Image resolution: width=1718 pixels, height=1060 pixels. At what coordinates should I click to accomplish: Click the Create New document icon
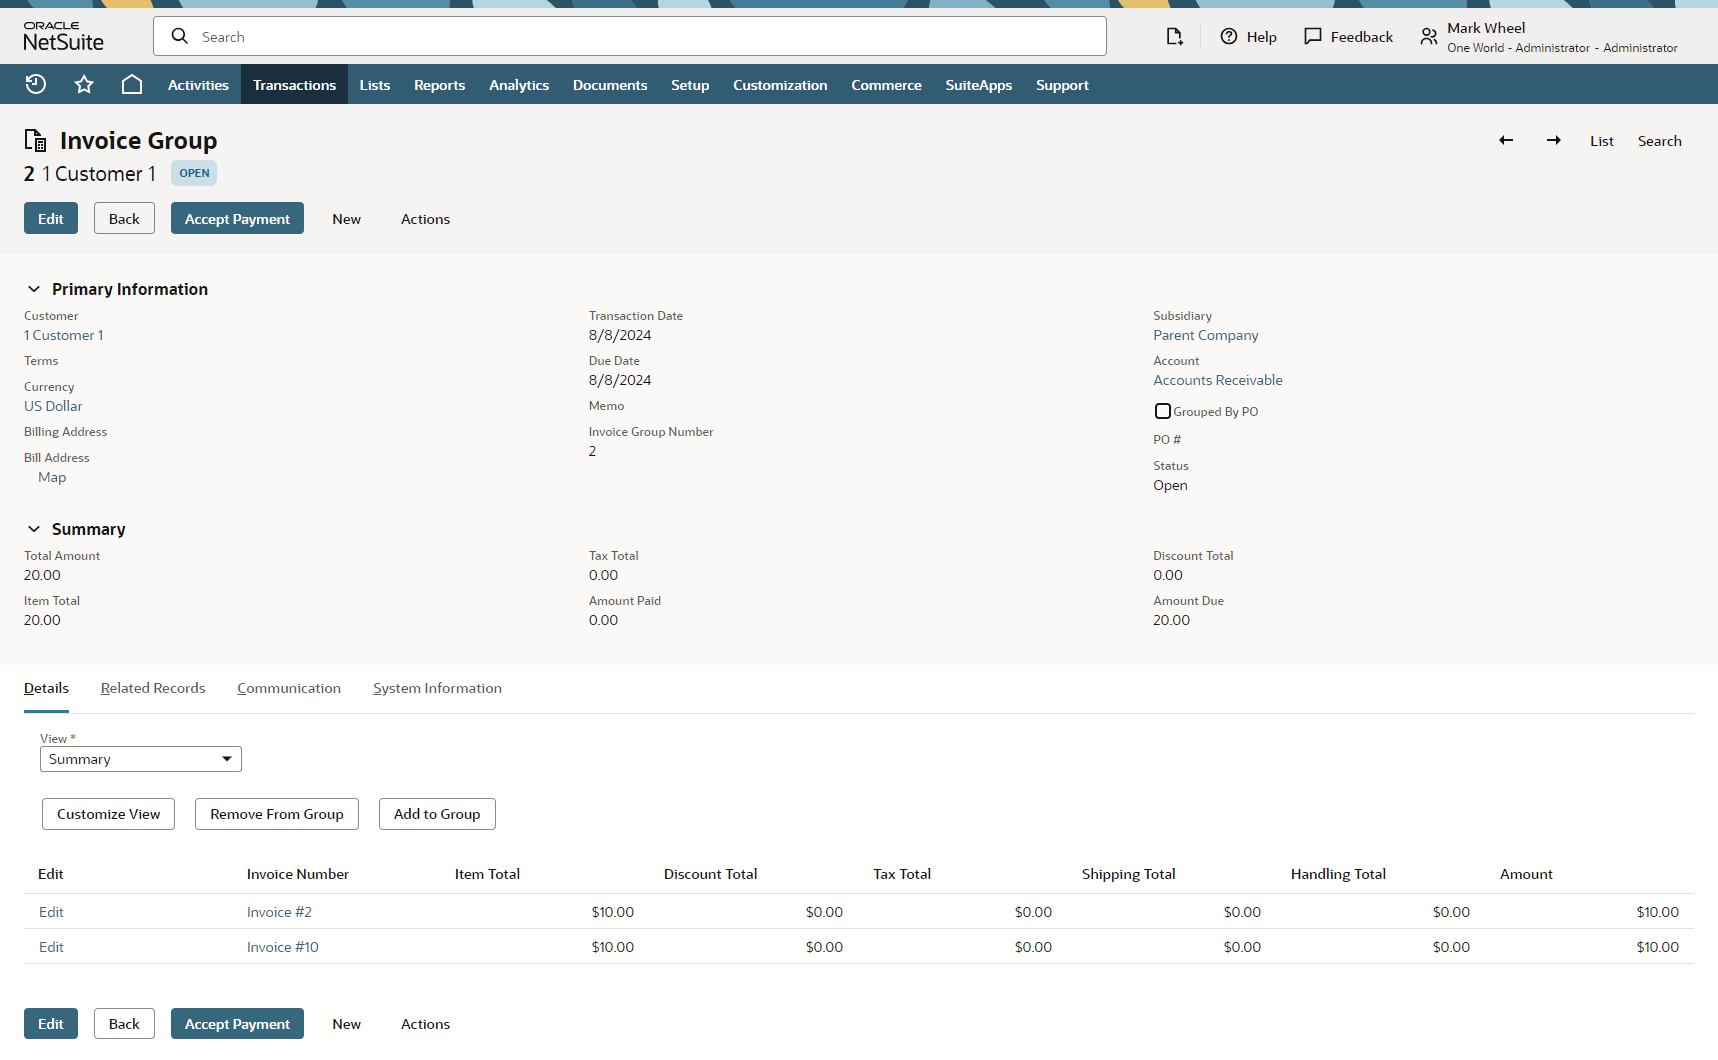[x=1175, y=36]
